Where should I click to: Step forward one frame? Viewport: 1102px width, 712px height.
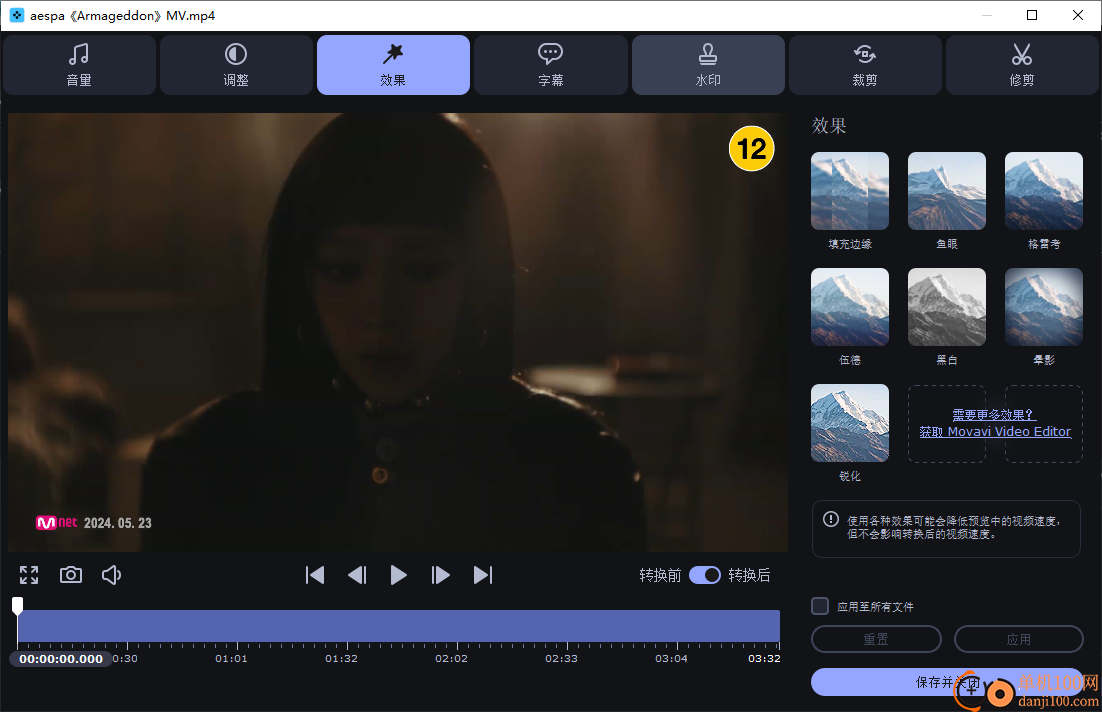pos(441,575)
